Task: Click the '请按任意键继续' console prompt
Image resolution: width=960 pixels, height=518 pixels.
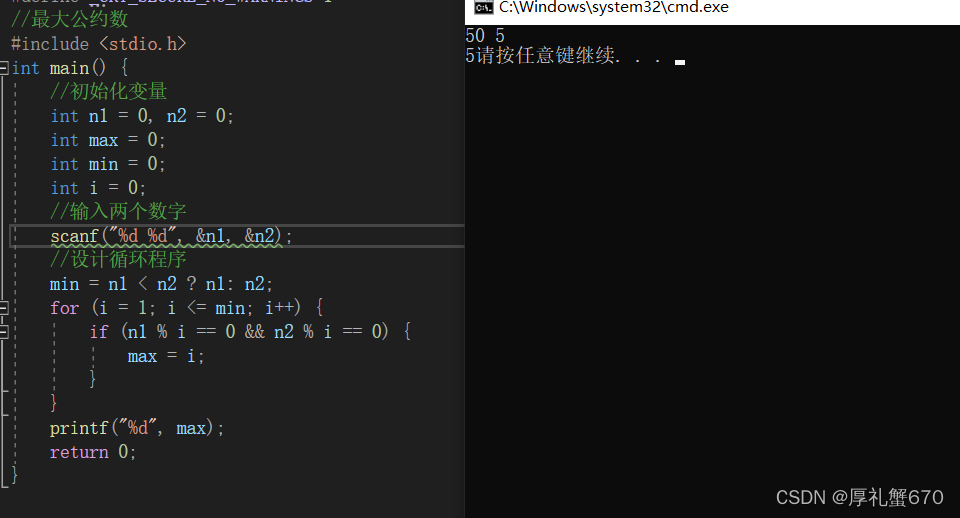Action: pos(546,56)
